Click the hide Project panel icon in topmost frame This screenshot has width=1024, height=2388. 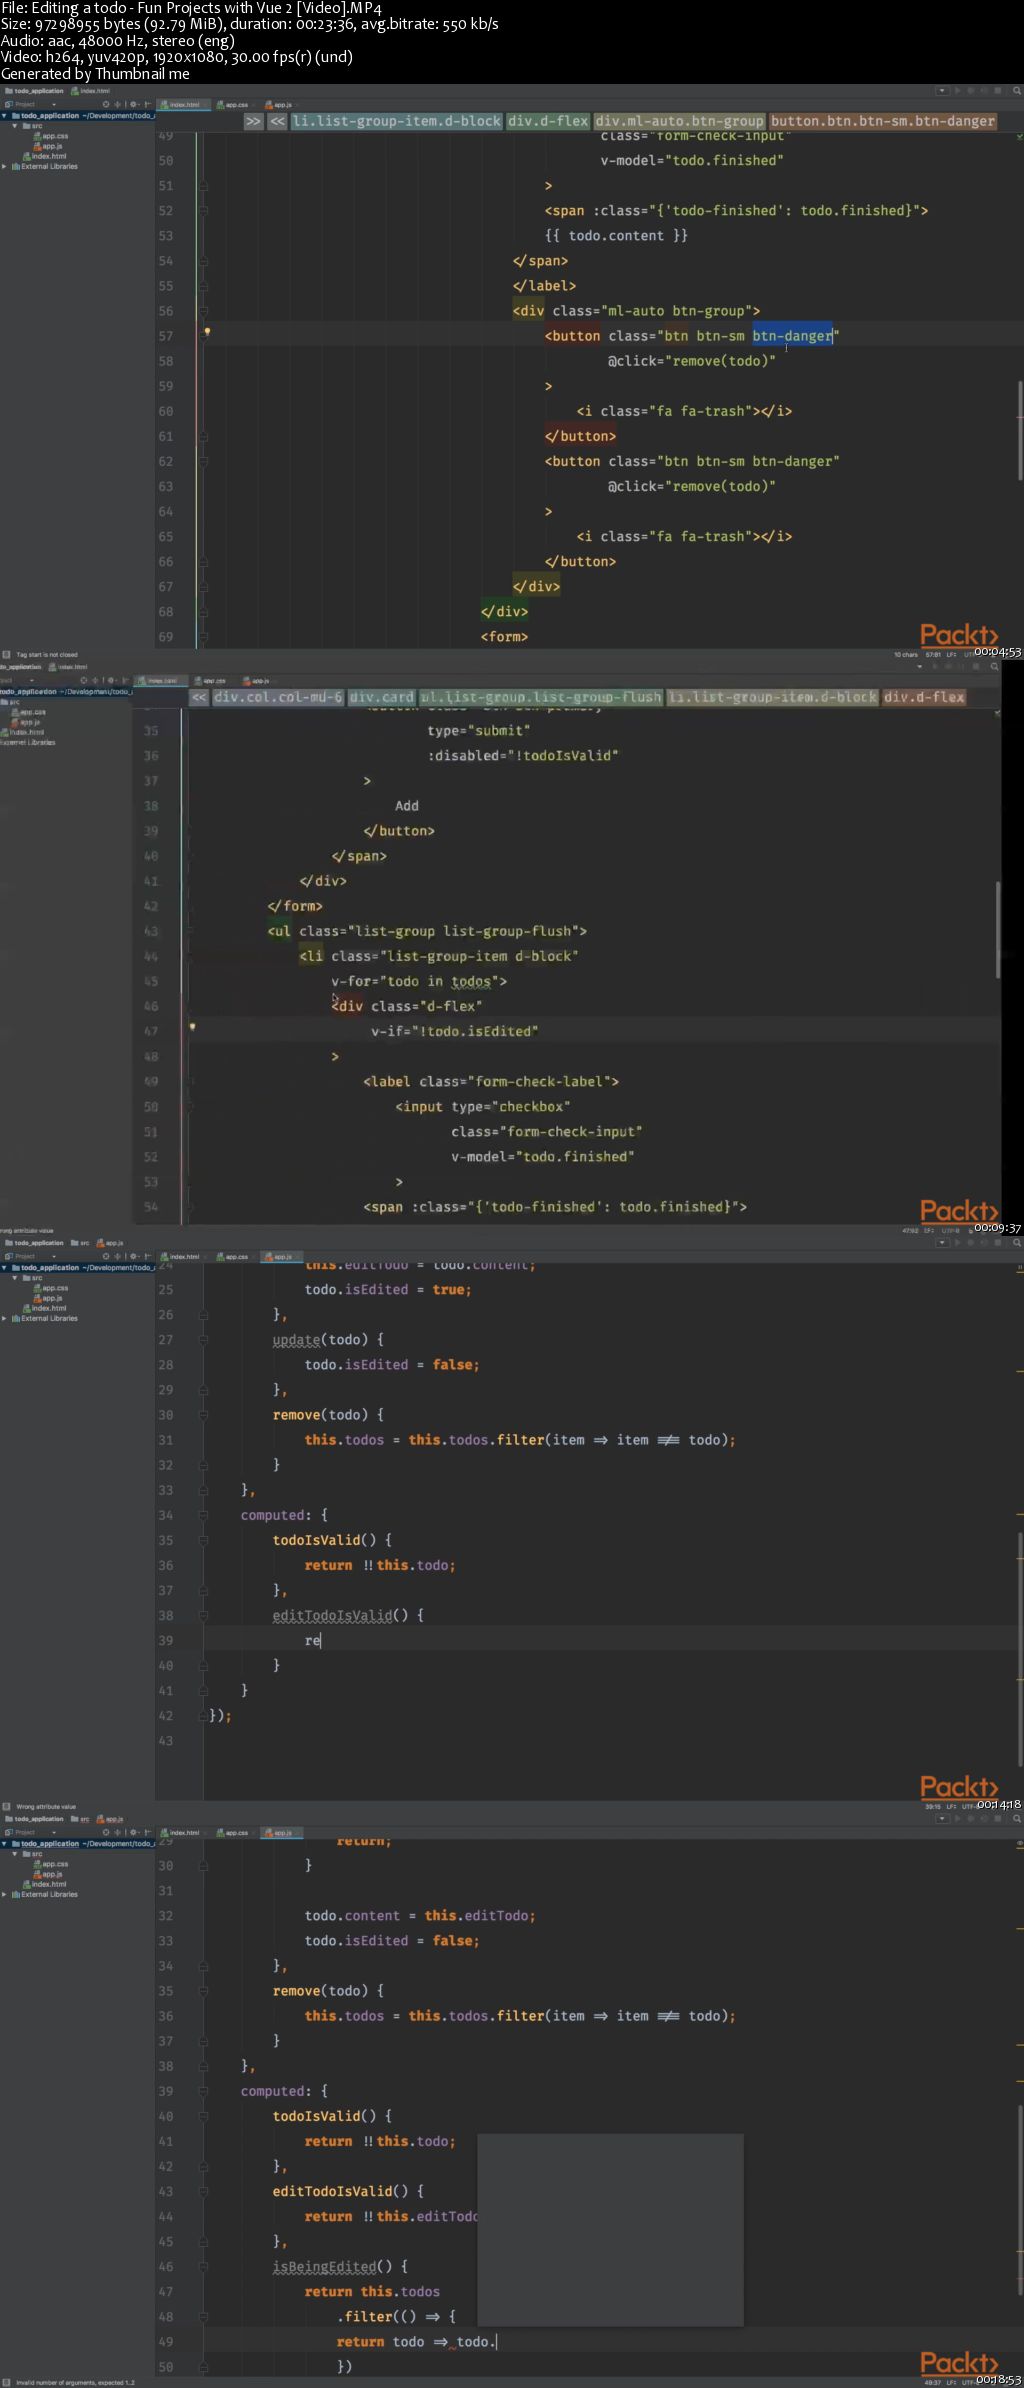click(x=147, y=105)
